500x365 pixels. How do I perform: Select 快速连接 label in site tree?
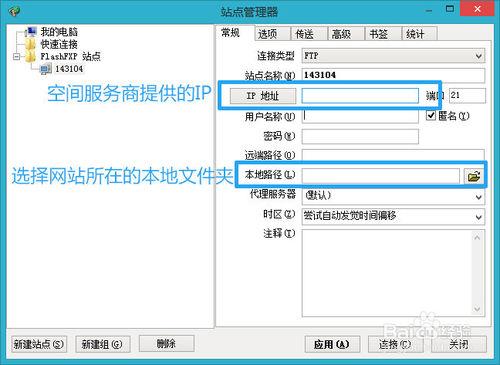(x=59, y=44)
